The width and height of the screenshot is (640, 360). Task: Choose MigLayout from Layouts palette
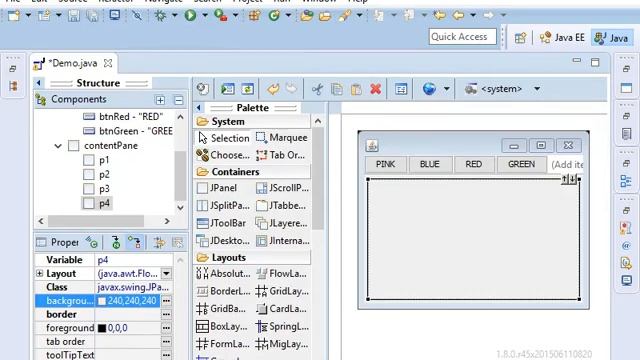[x=282, y=344]
